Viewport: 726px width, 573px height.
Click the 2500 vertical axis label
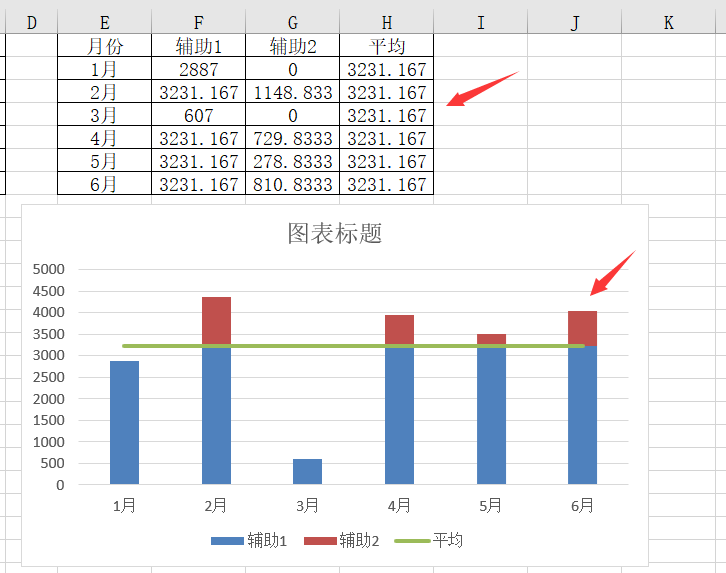pyautogui.click(x=49, y=377)
